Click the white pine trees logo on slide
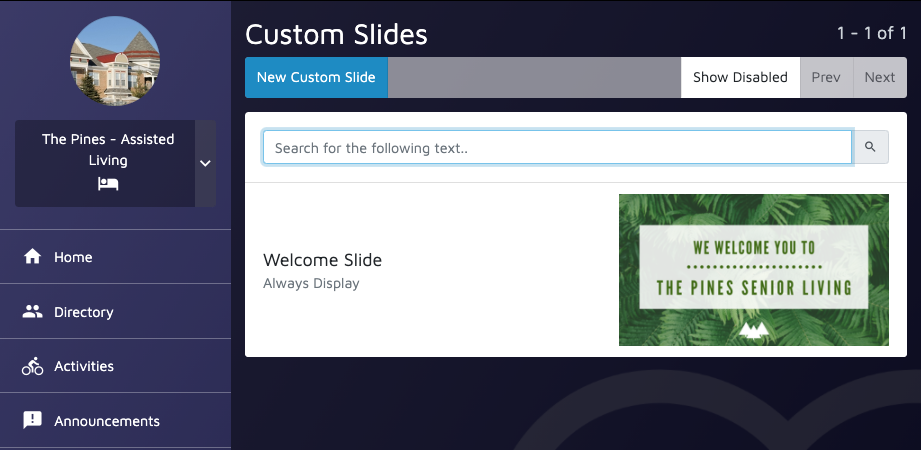921x450 pixels. click(754, 330)
